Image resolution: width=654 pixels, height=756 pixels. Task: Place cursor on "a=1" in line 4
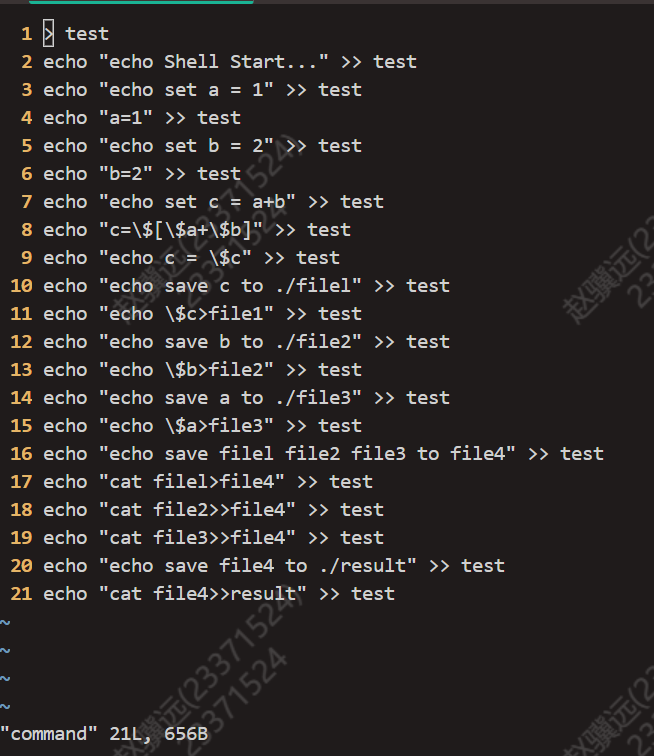pos(125,118)
